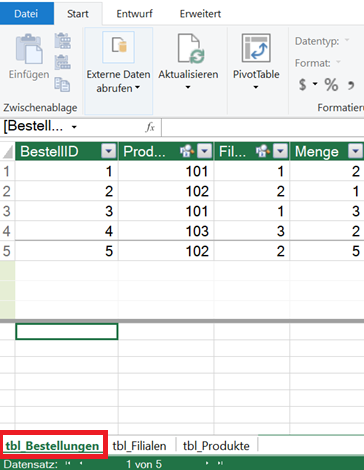
Task: Expand the Aktualisieren dropdown arrow
Action: pyautogui.click(x=188, y=88)
